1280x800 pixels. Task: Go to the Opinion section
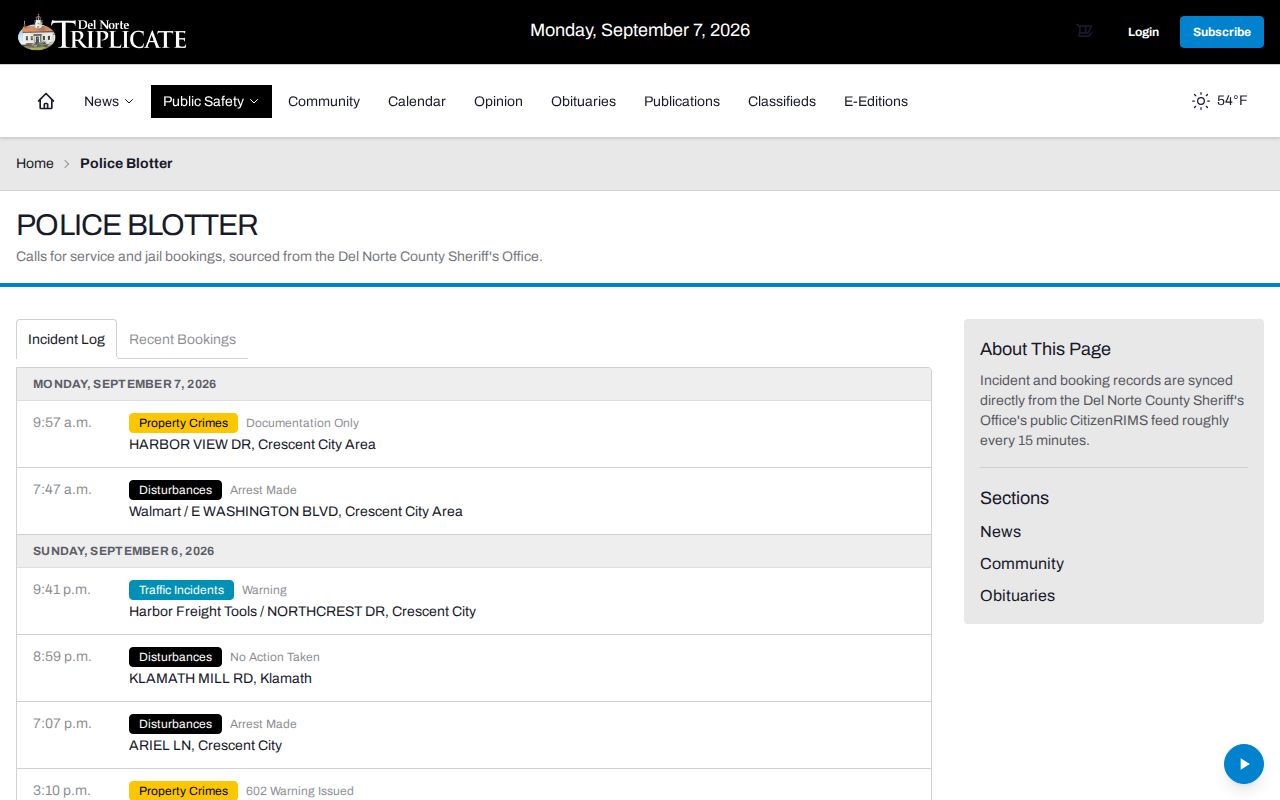498,101
